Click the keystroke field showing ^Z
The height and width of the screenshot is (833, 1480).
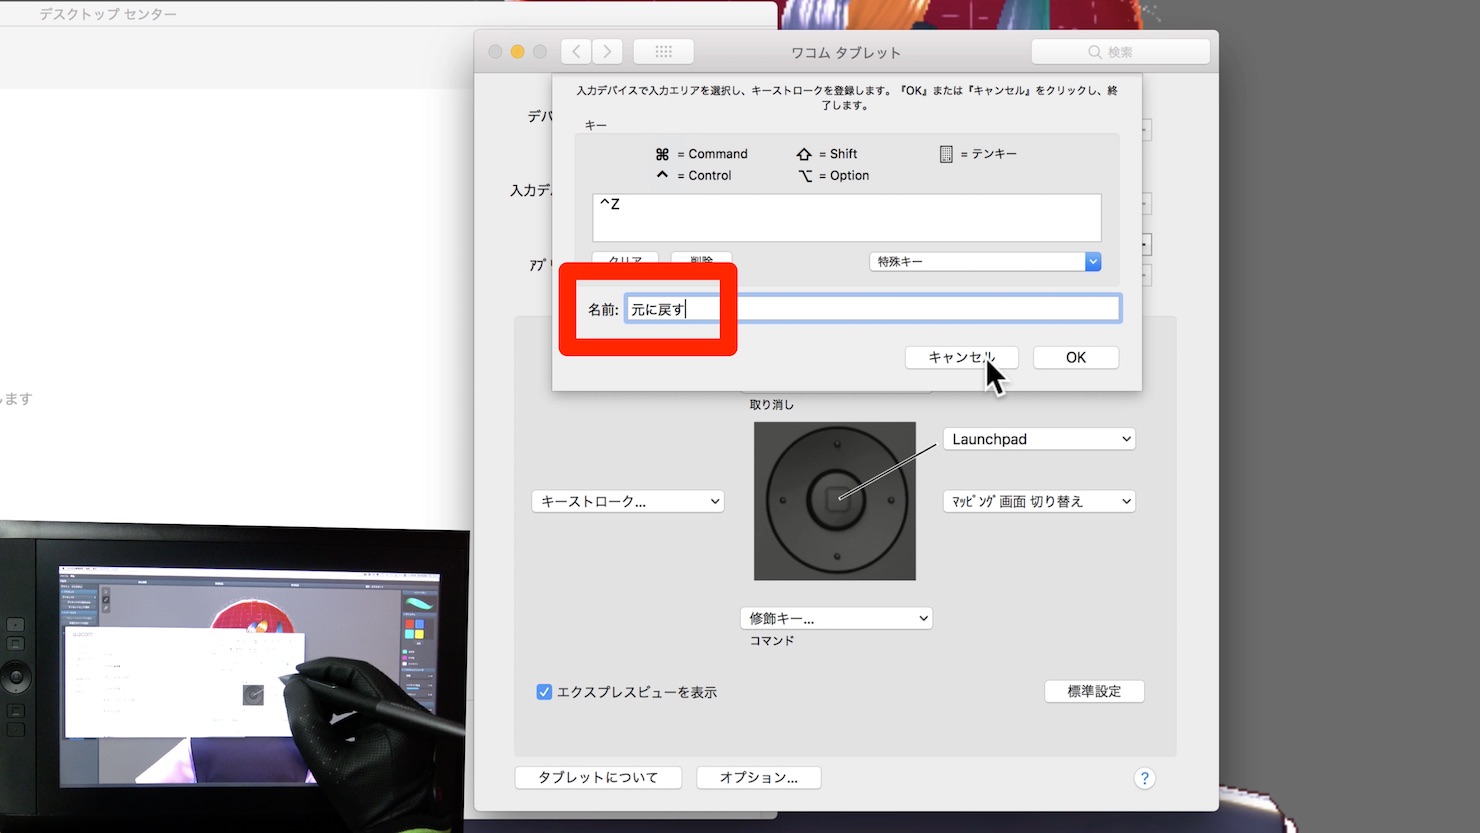[847, 218]
